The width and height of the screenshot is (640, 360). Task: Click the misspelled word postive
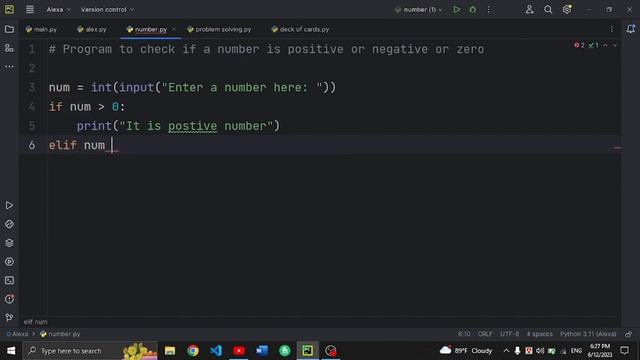(192, 126)
